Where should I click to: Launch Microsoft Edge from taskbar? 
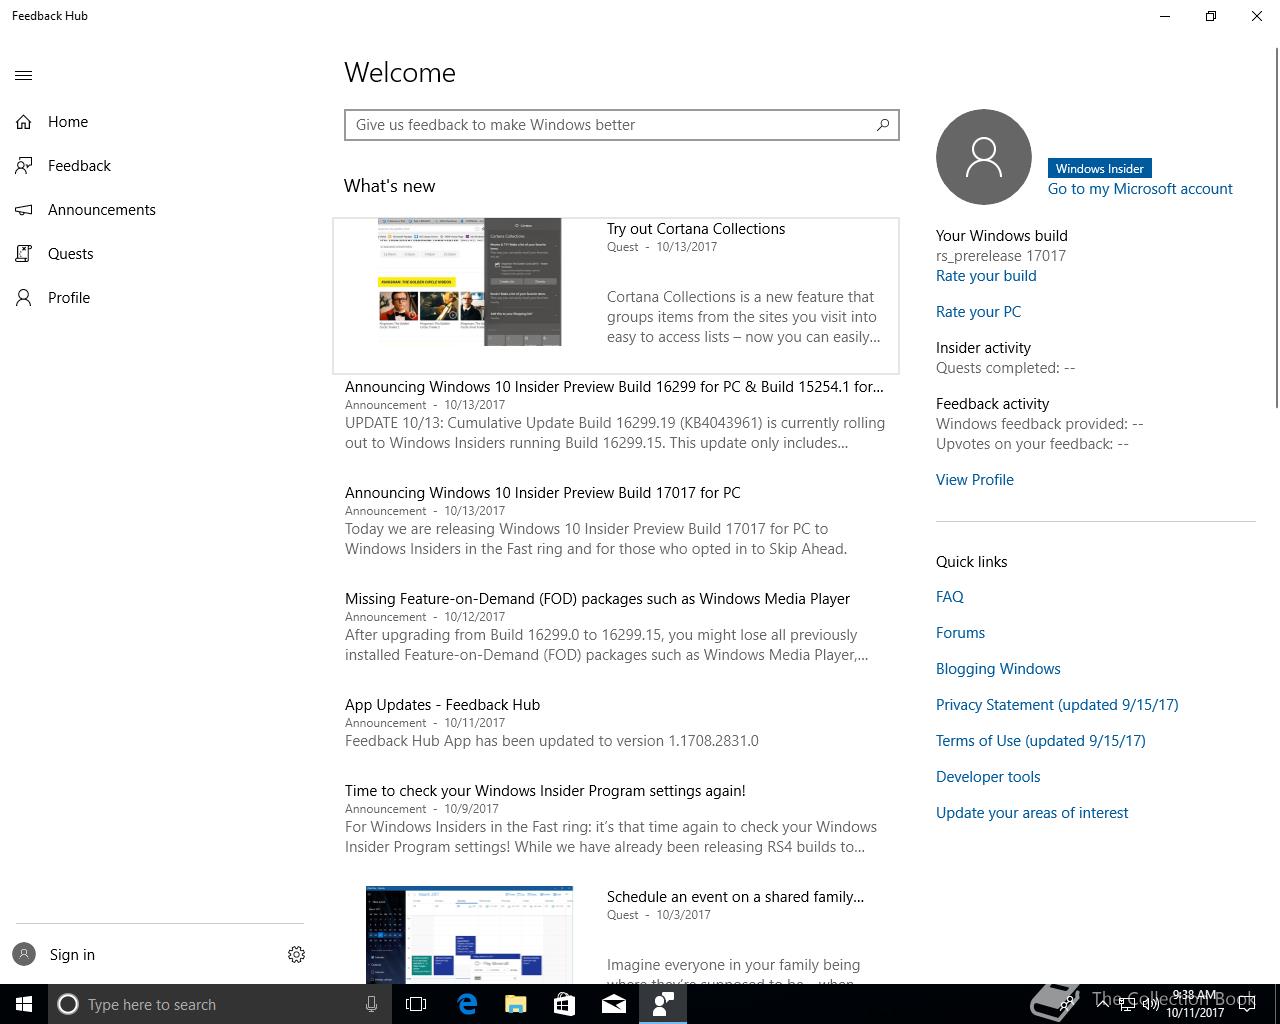(x=466, y=1004)
